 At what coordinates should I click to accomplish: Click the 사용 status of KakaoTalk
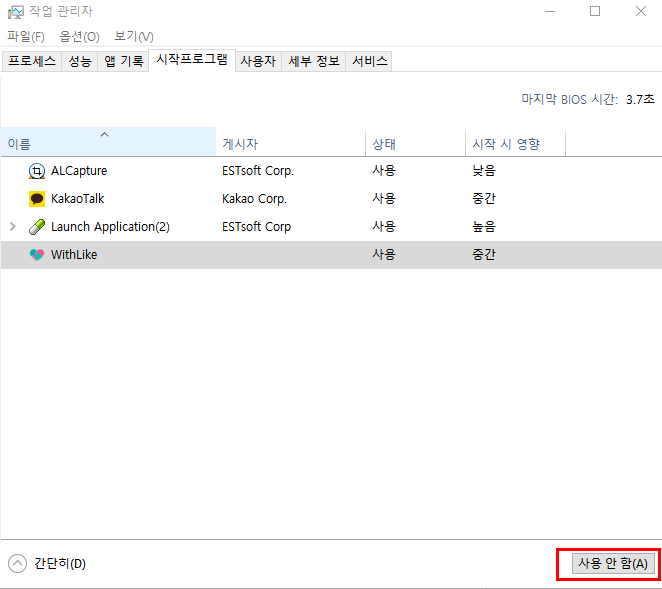pos(384,199)
